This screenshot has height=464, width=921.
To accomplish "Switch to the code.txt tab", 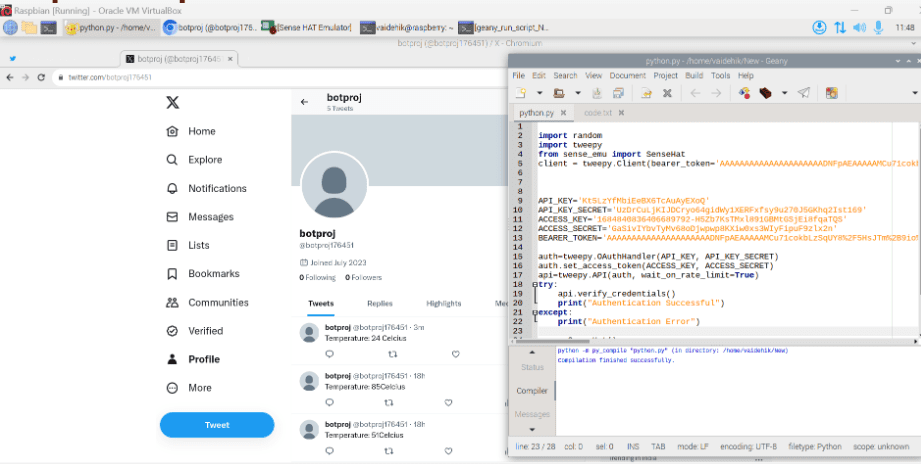I will [x=598, y=112].
